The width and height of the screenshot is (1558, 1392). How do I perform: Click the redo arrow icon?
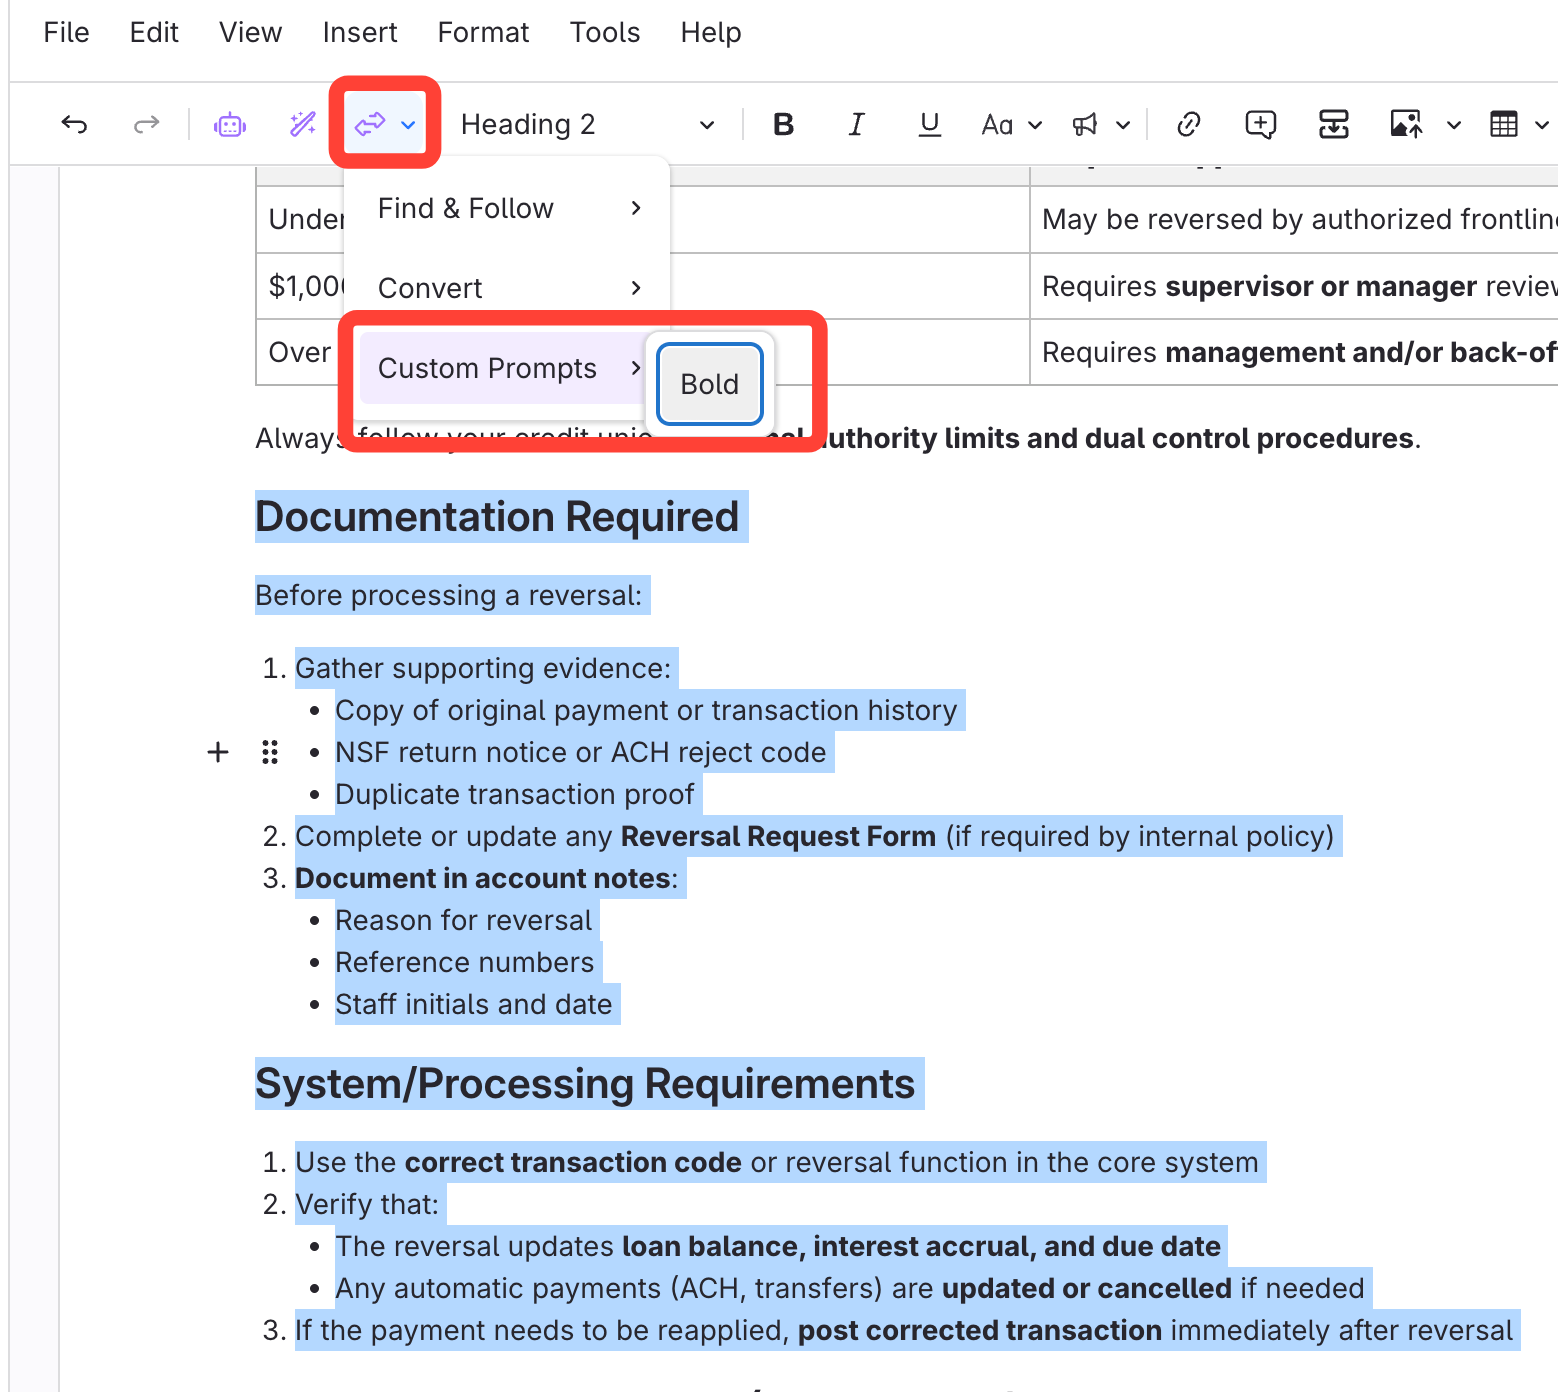tap(147, 124)
